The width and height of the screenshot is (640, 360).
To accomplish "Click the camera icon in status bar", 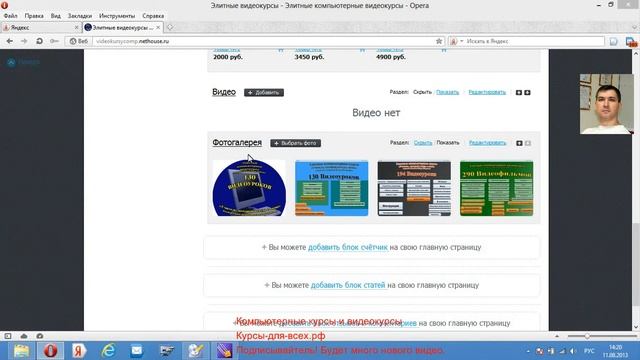I will pos(40,336).
